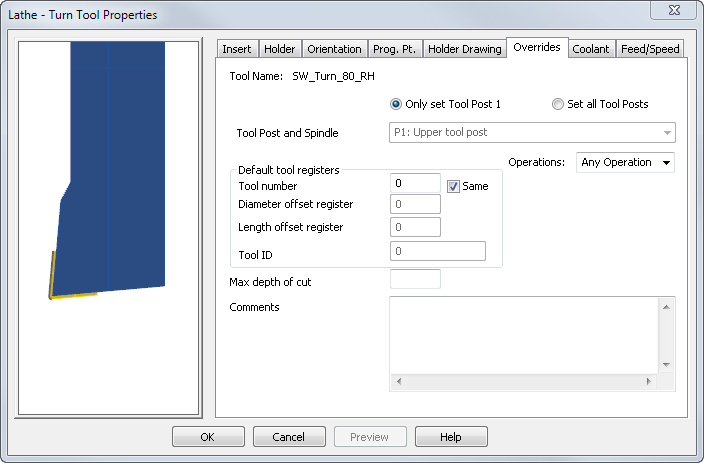704x463 pixels.
Task: Open the Feed/Speed tab
Action: click(x=650, y=49)
